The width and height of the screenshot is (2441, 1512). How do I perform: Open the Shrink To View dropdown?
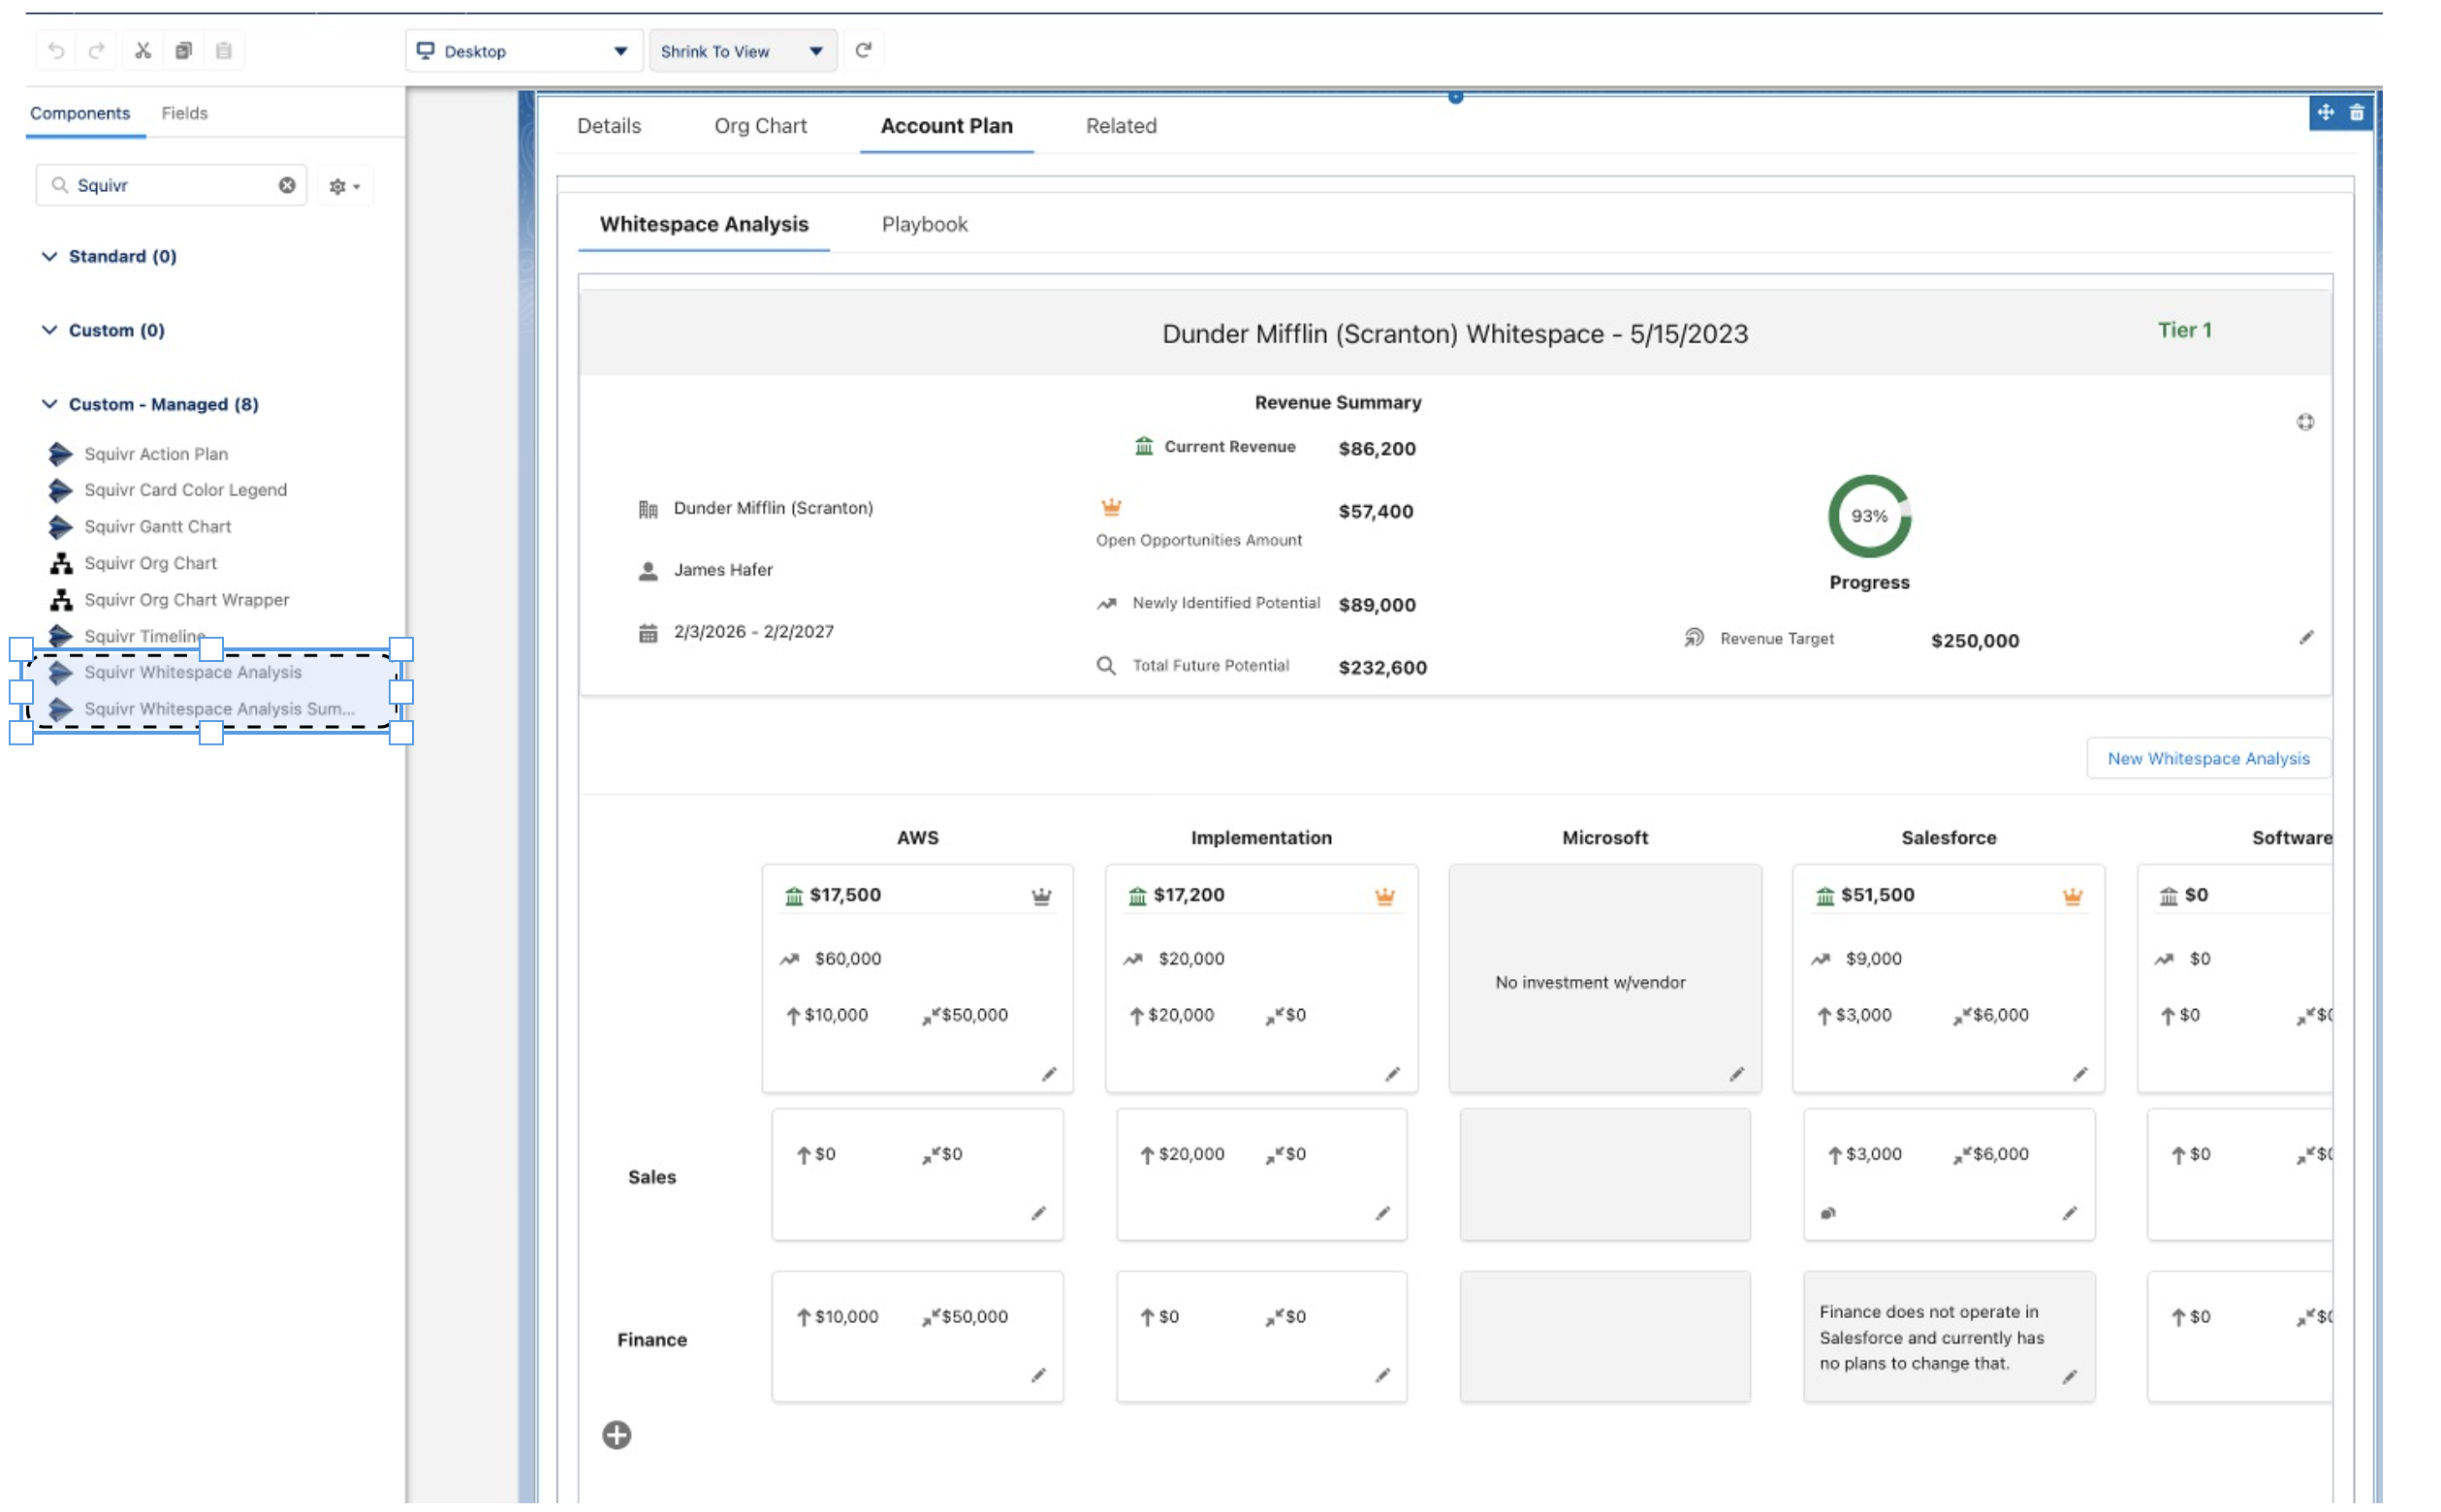click(742, 51)
